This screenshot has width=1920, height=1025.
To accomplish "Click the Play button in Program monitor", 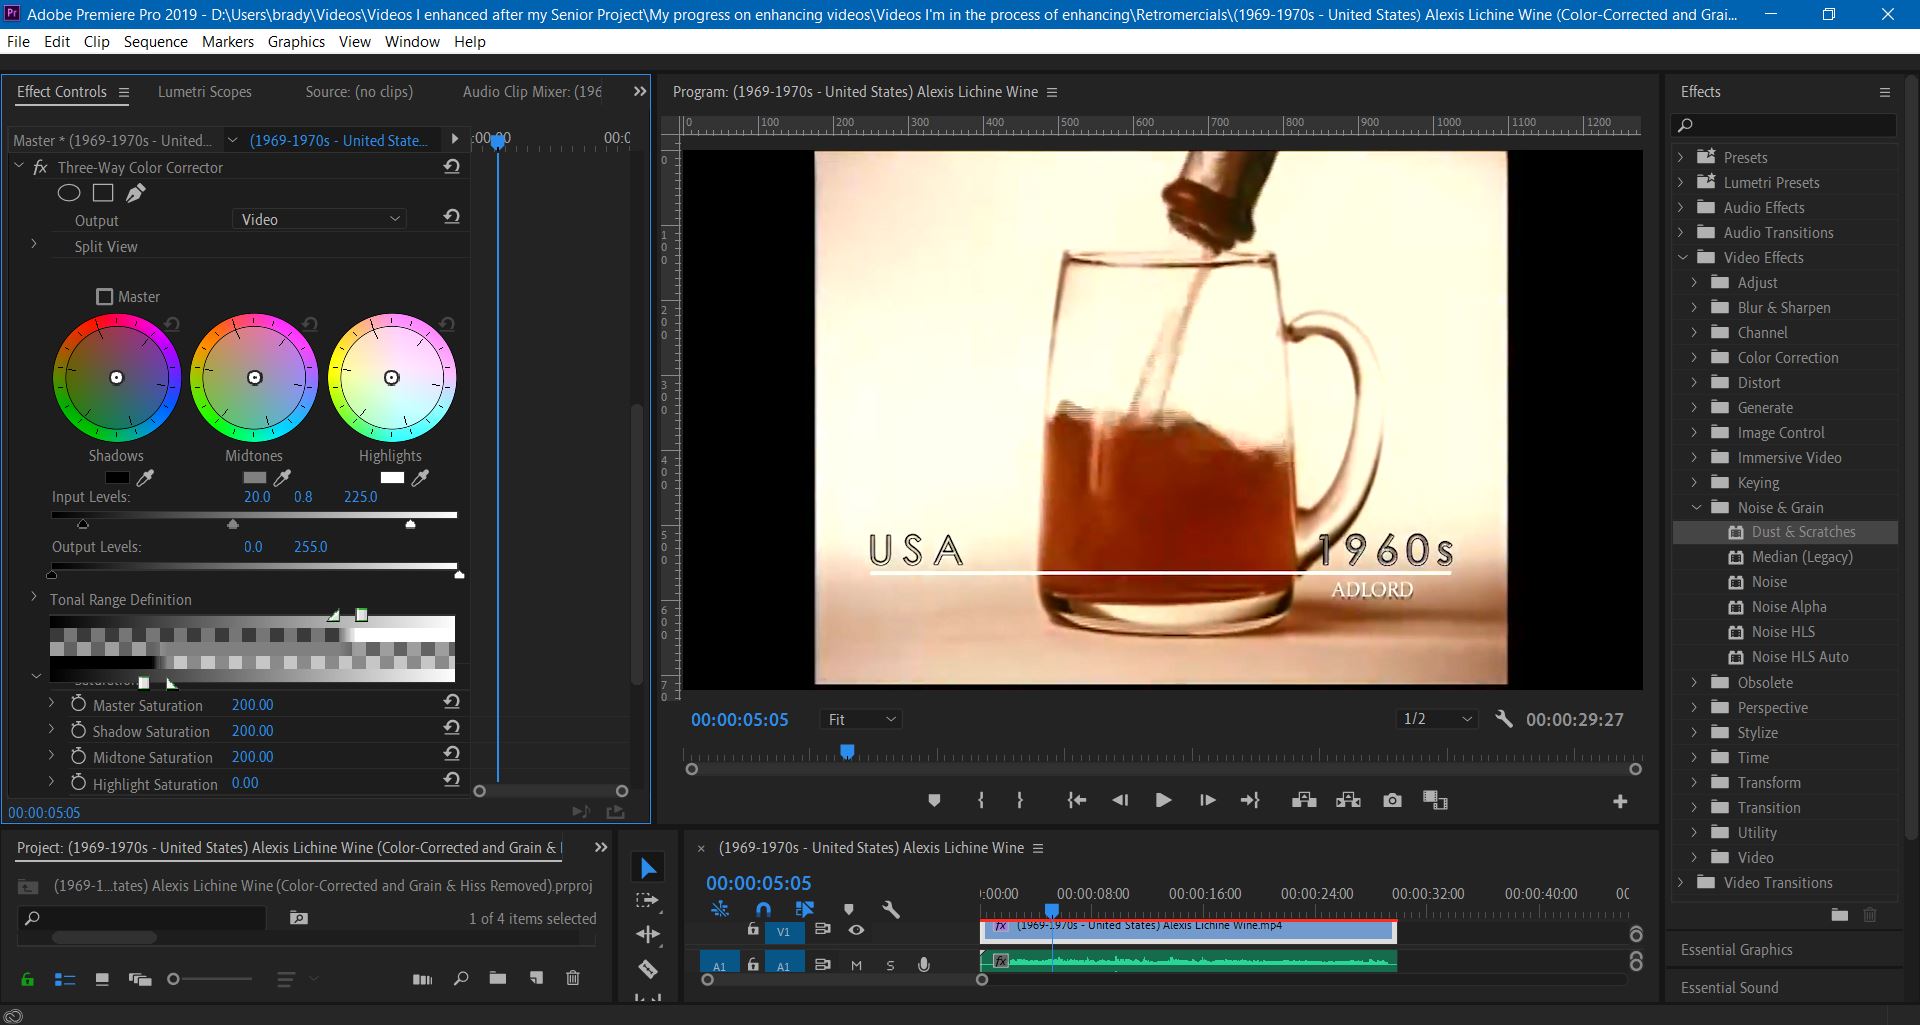I will click(1163, 800).
